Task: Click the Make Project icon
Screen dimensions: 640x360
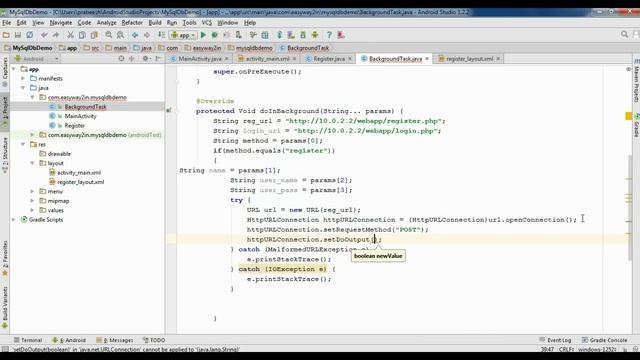Action: point(162,35)
